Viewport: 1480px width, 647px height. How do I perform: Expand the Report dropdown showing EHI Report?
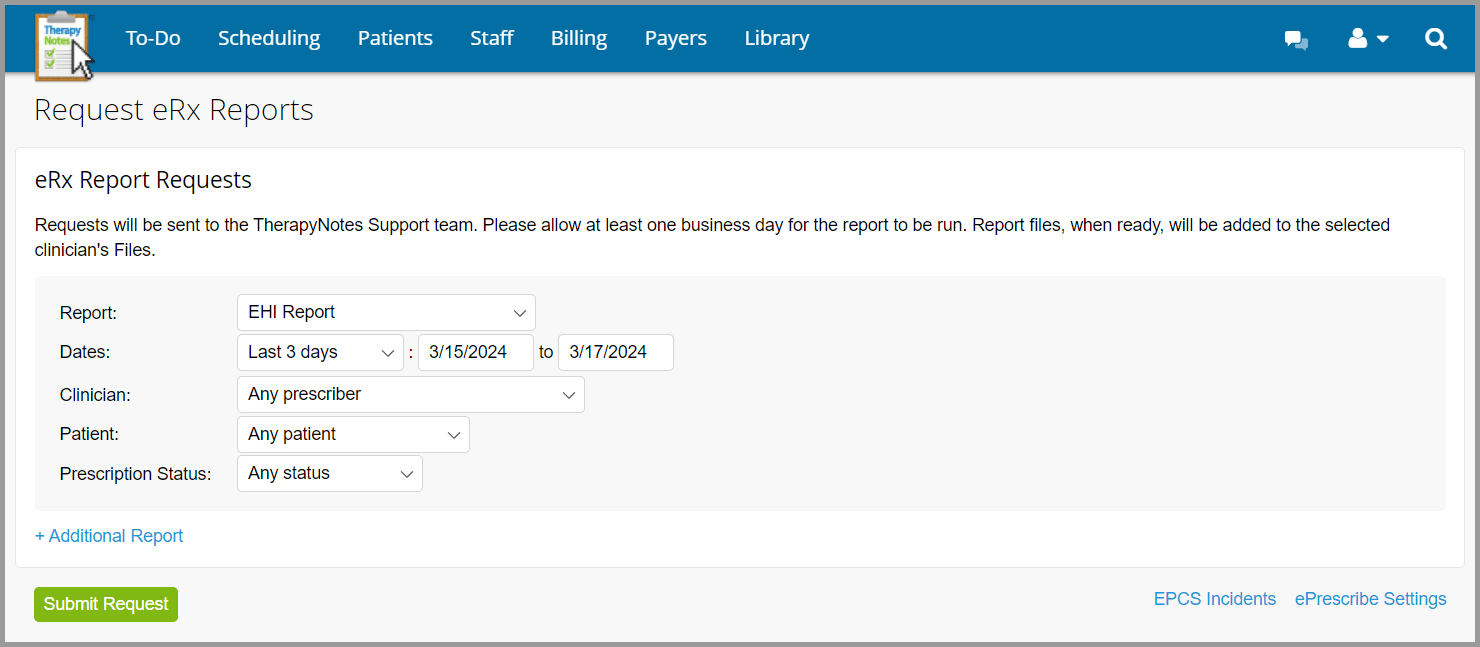click(386, 312)
